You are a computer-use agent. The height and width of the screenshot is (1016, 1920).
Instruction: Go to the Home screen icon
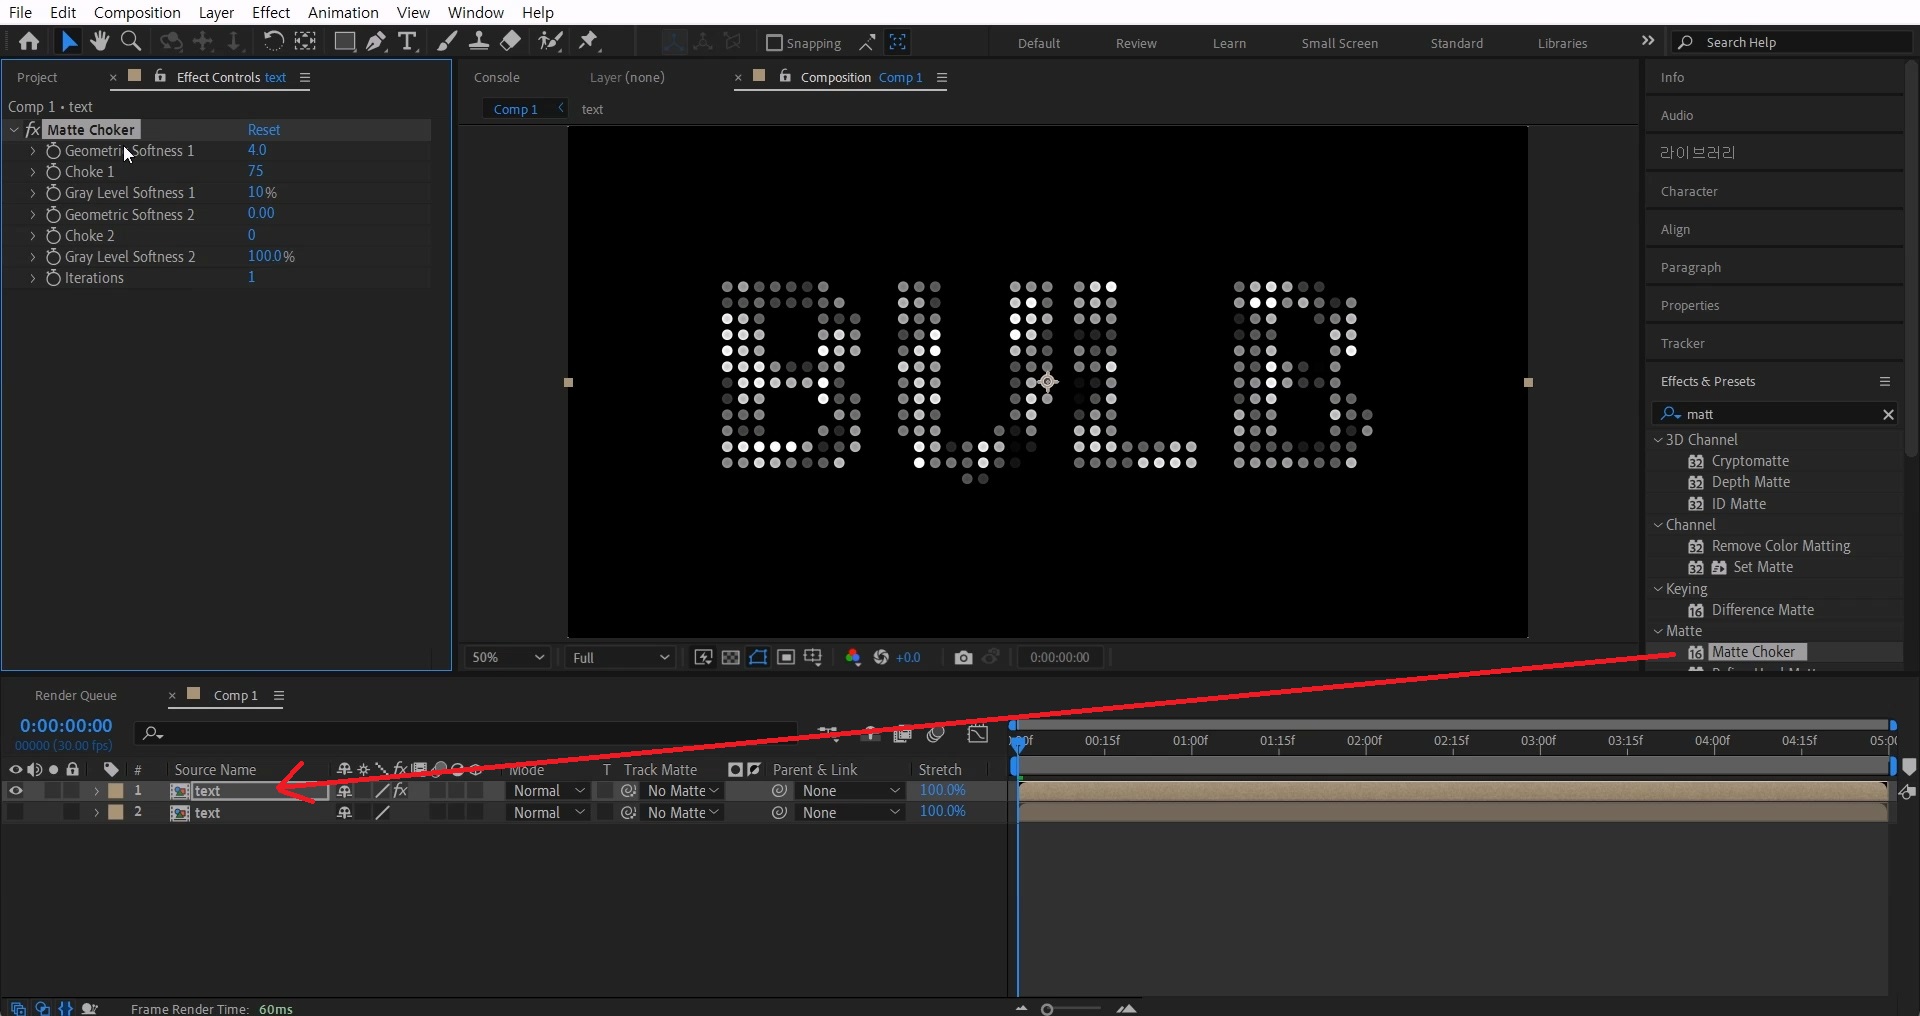(29, 42)
